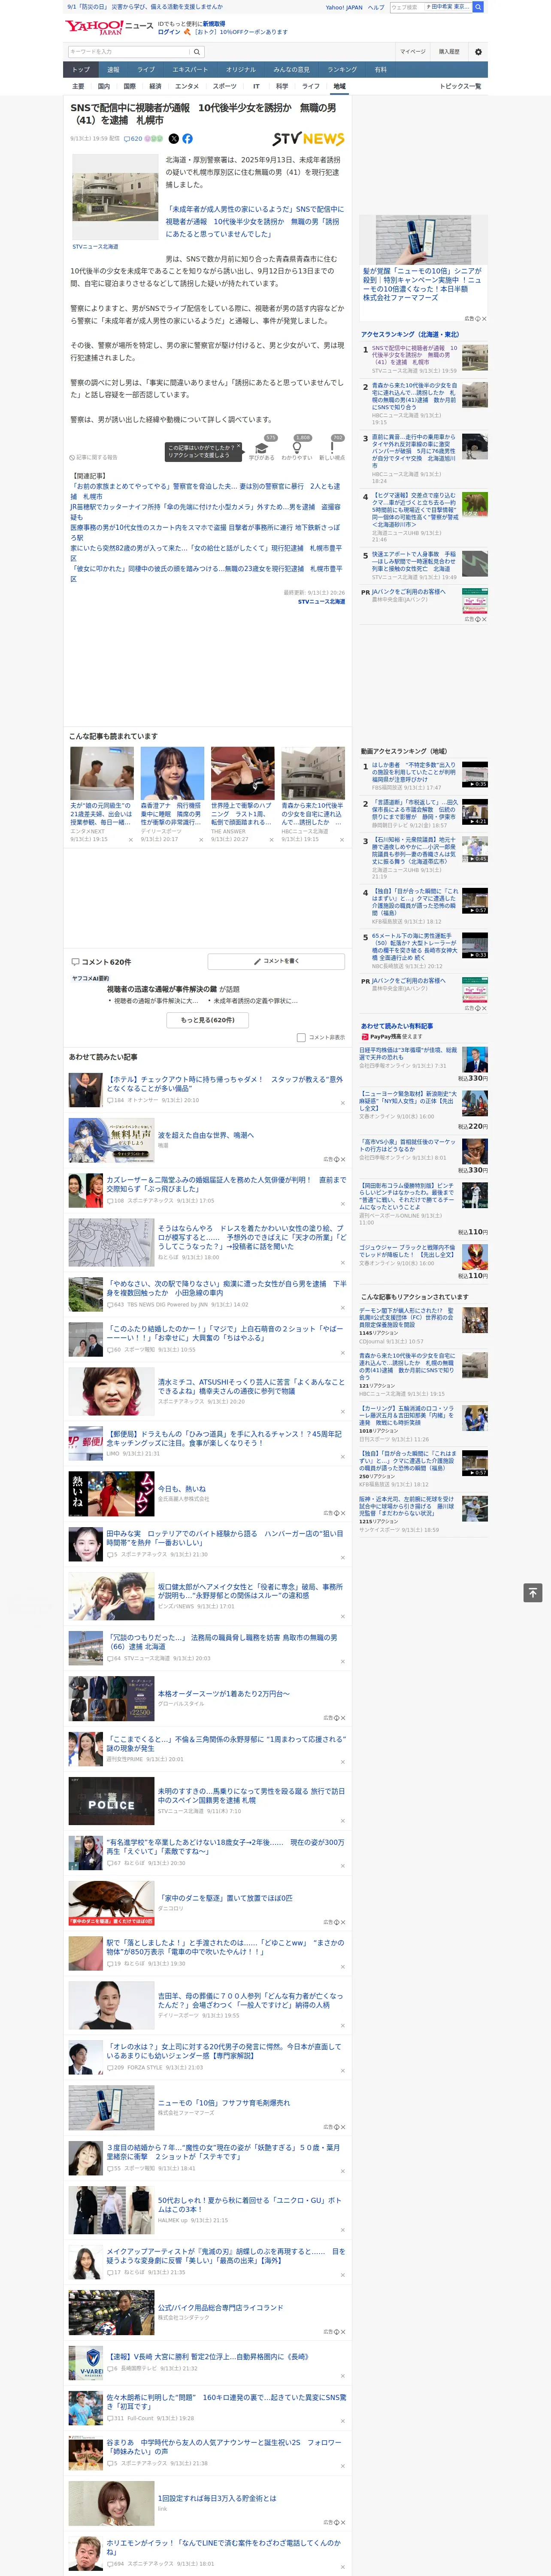Click the blue search button in top bar
Viewport: 551px width, 2576px height.
[478, 7]
